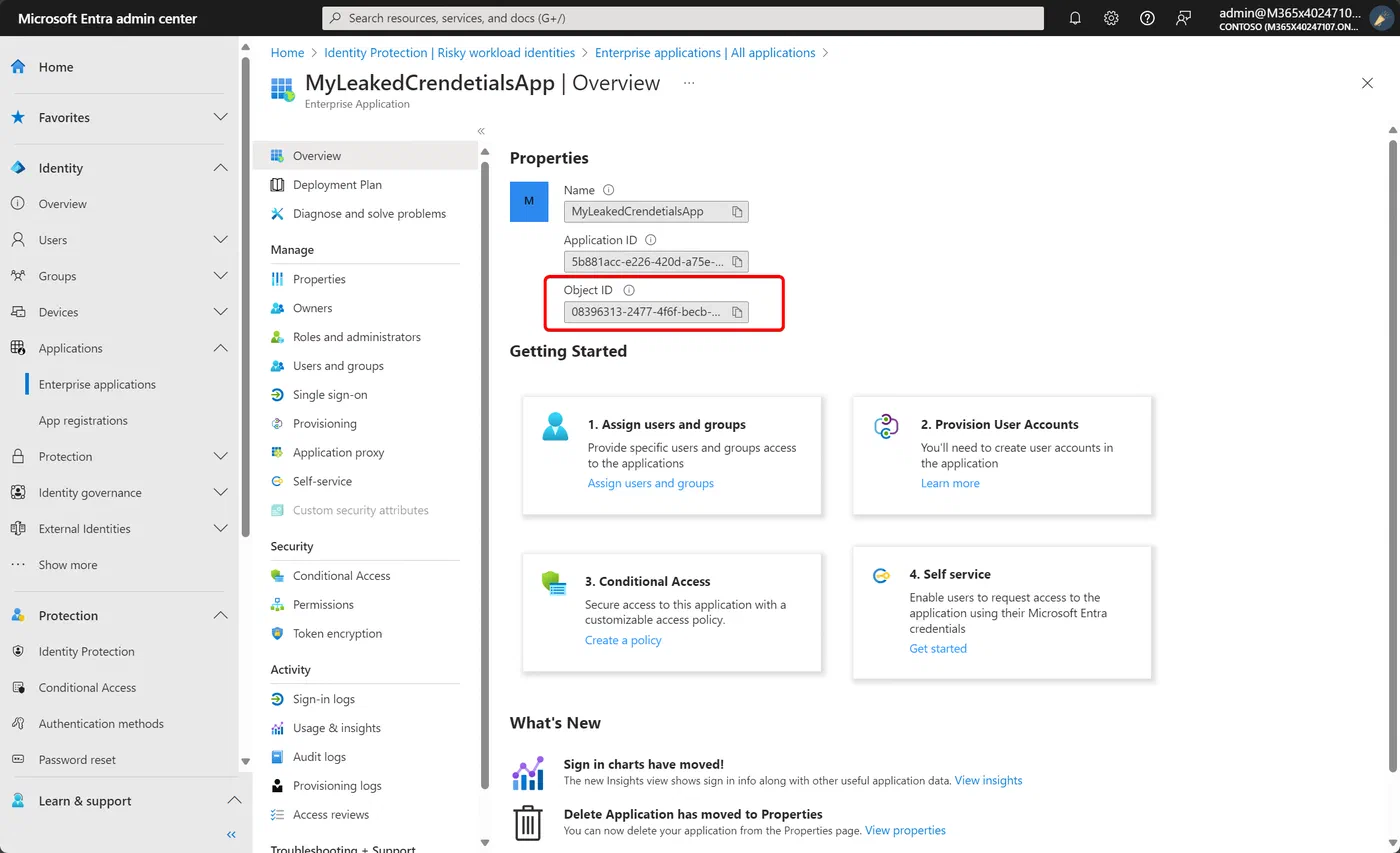Go to Home breadcrumb link
The width and height of the screenshot is (1400, 853).
point(287,53)
